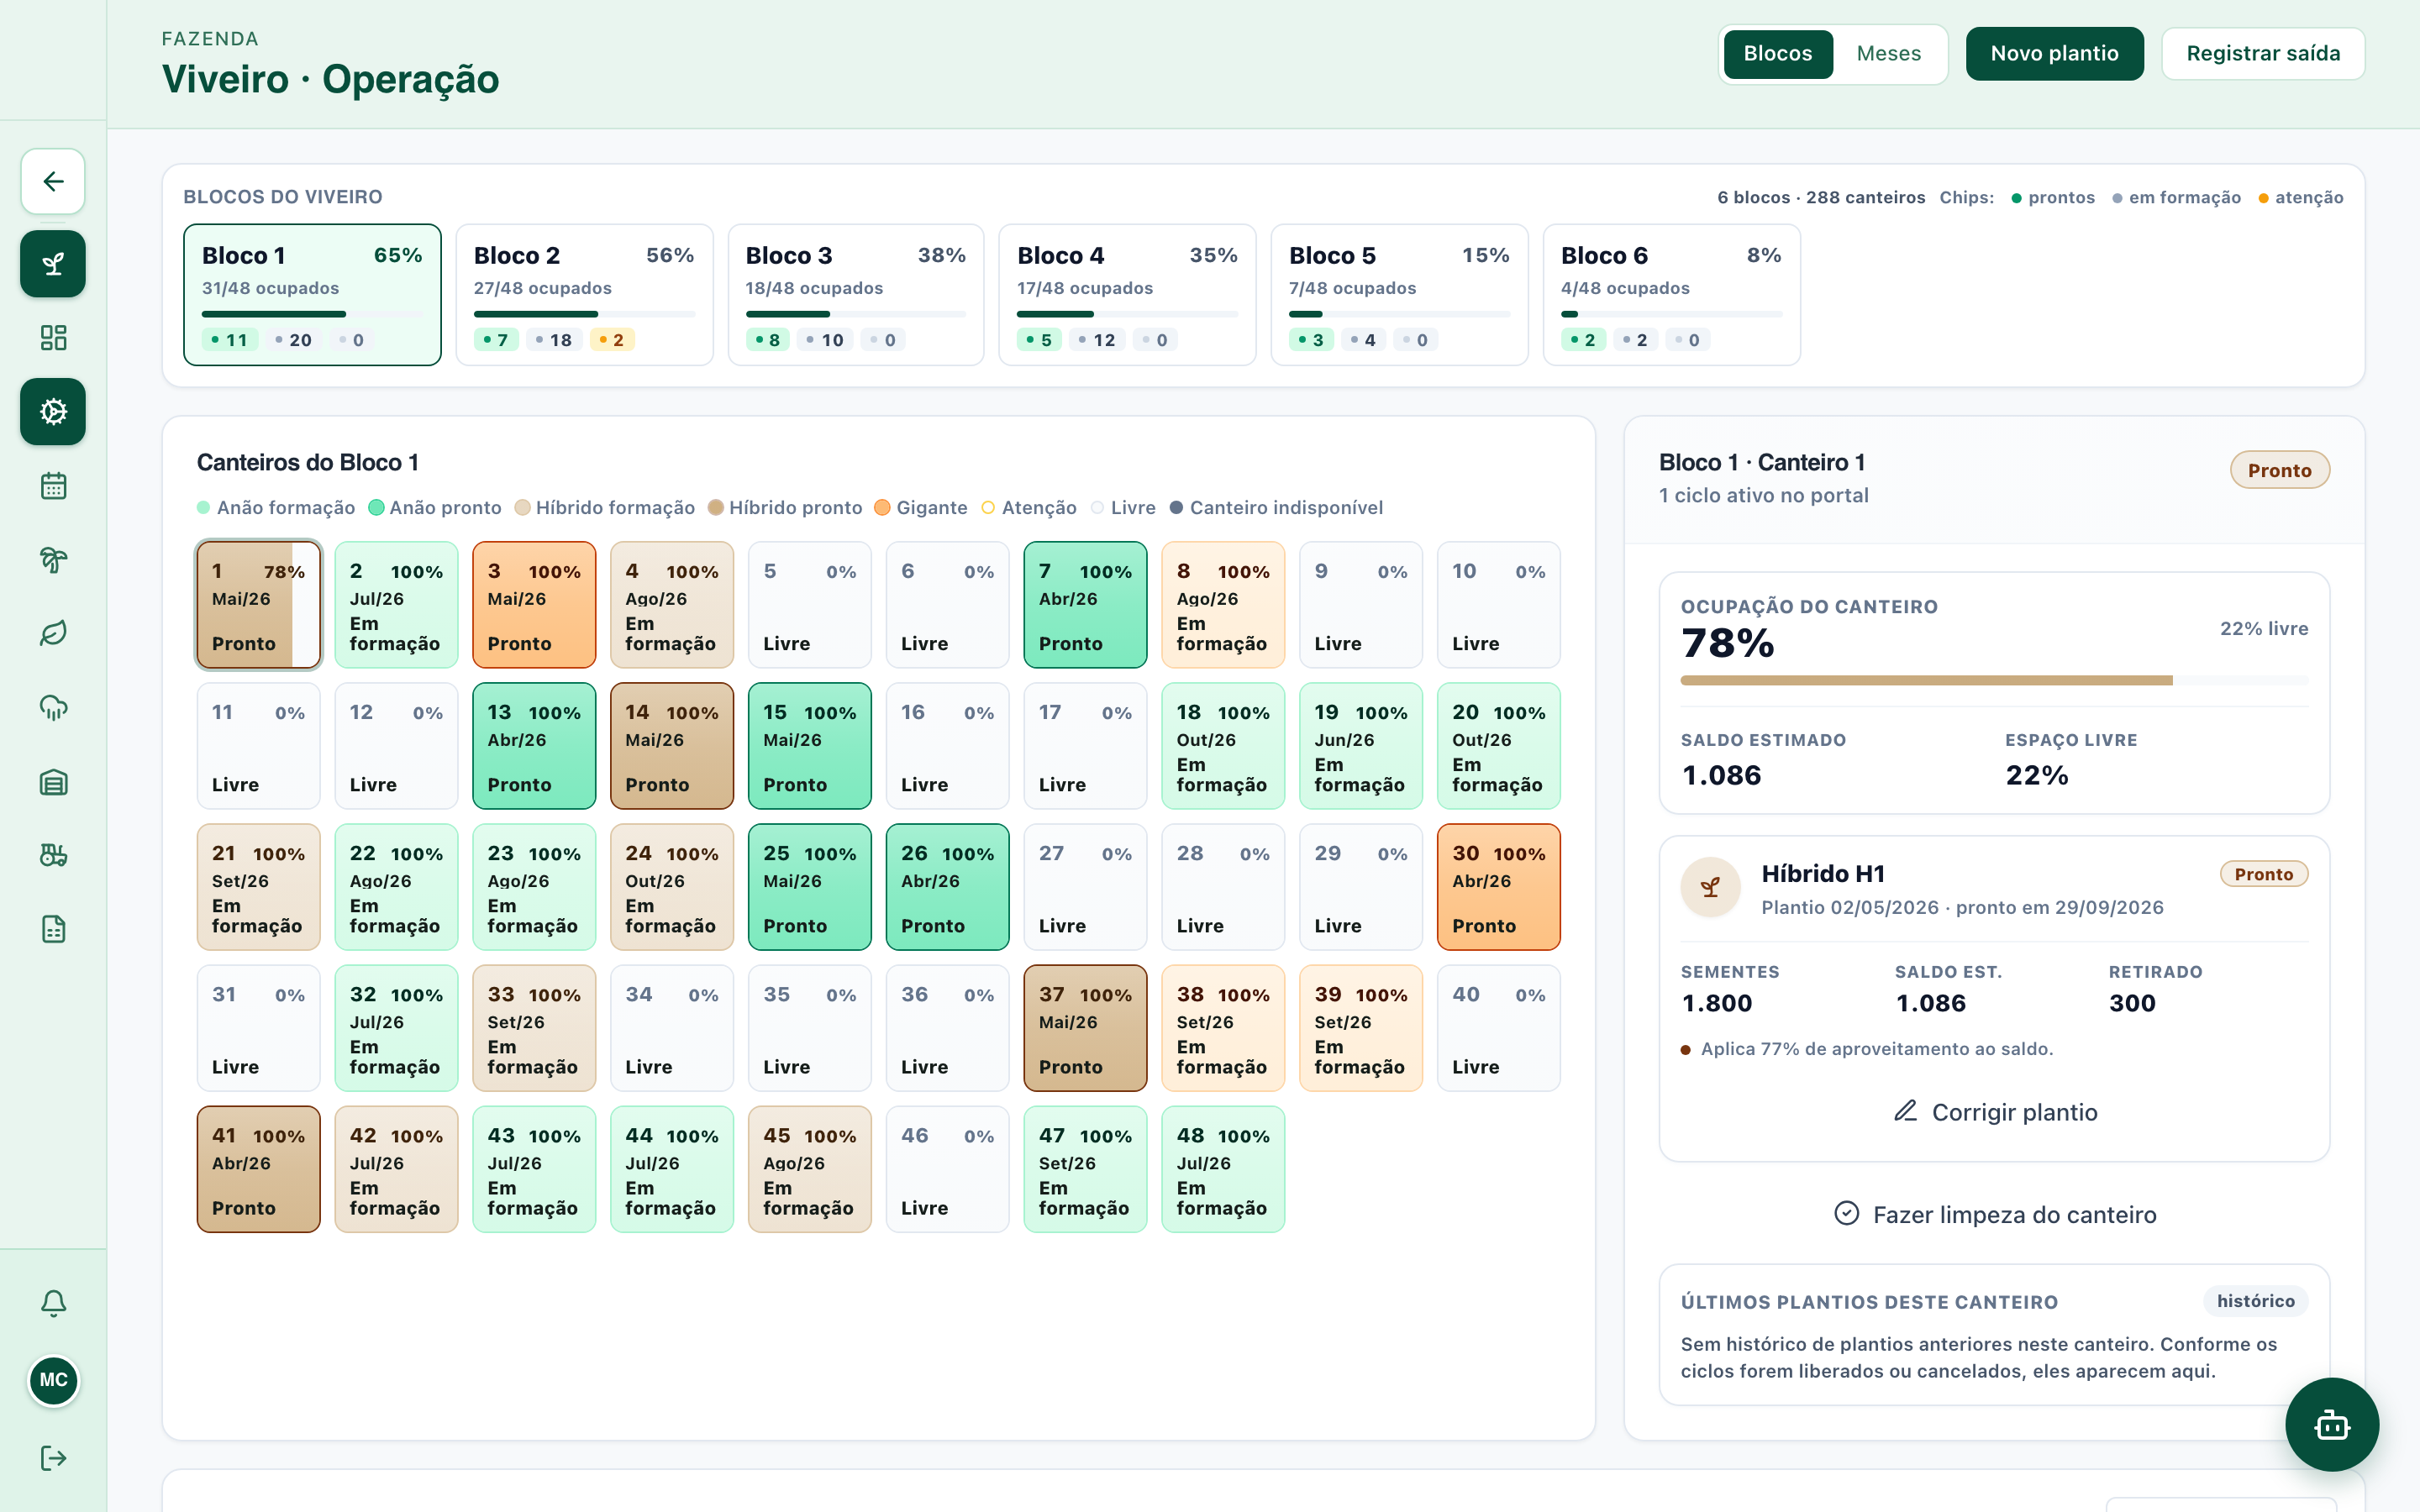2420x1512 pixels.
Task: Click the canteiro occupation progress bar
Action: click(x=1994, y=681)
